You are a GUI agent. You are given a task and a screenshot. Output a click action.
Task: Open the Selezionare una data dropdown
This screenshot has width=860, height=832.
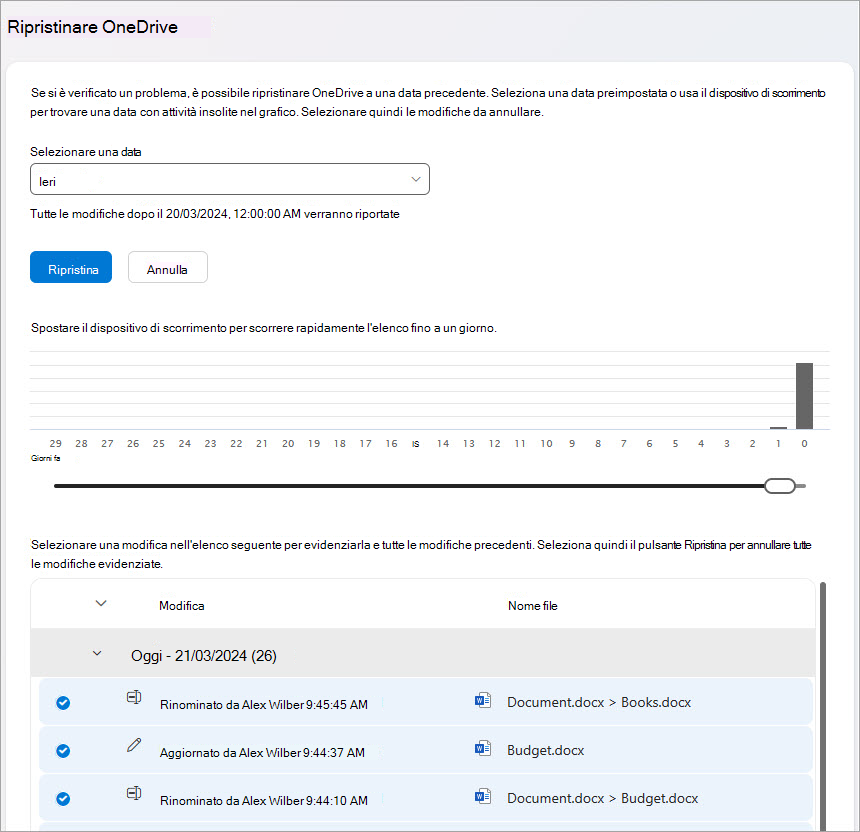click(230, 179)
